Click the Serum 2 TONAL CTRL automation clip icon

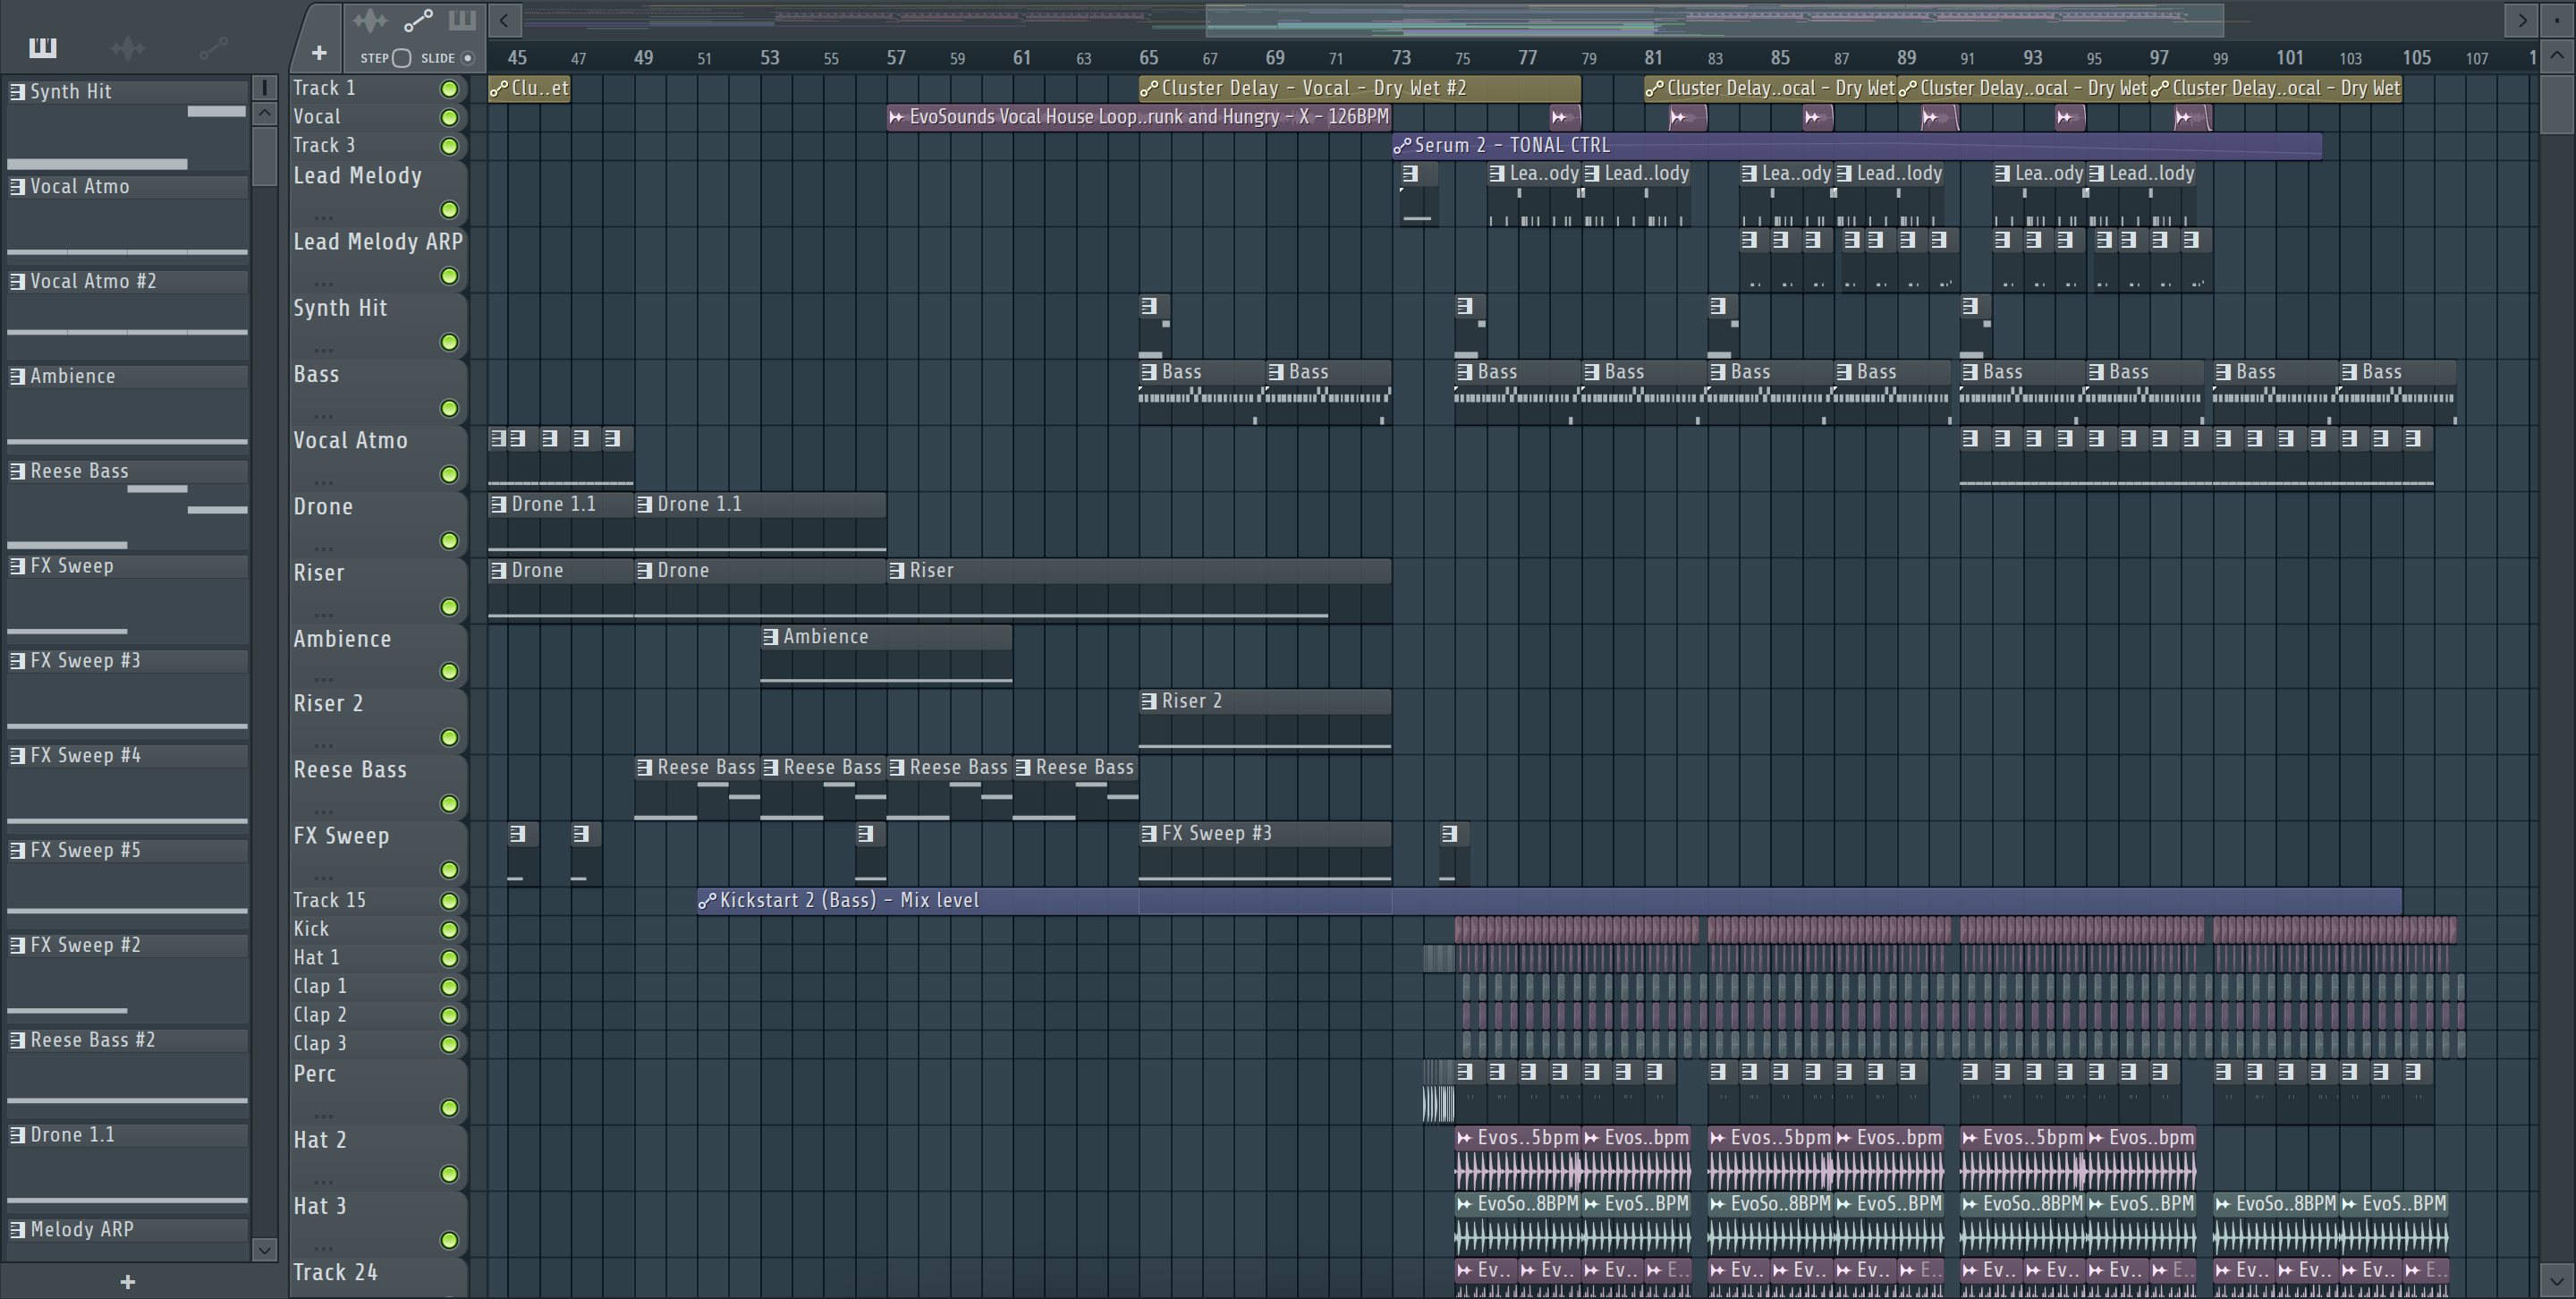click(1402, 146)
